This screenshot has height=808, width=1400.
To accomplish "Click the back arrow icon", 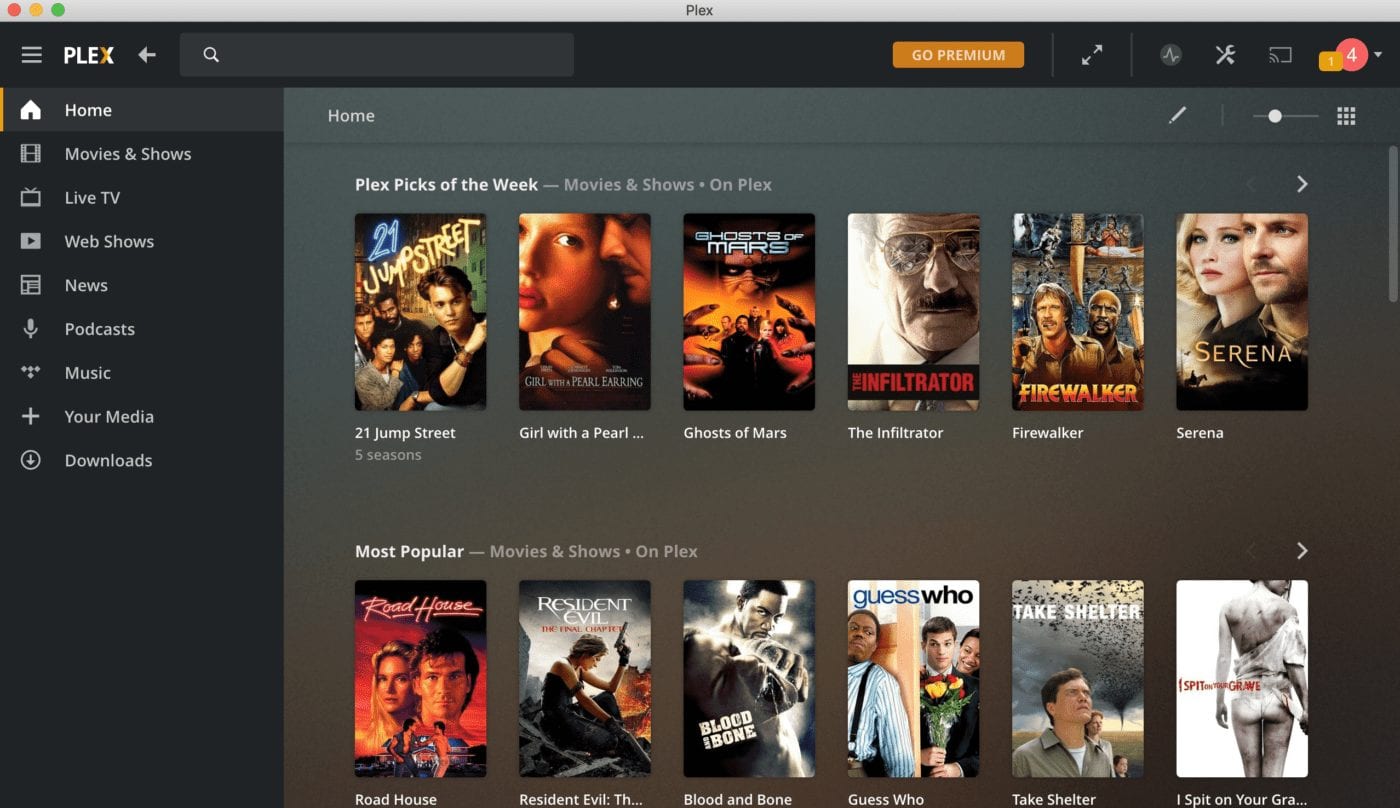I will pos(147,55).
